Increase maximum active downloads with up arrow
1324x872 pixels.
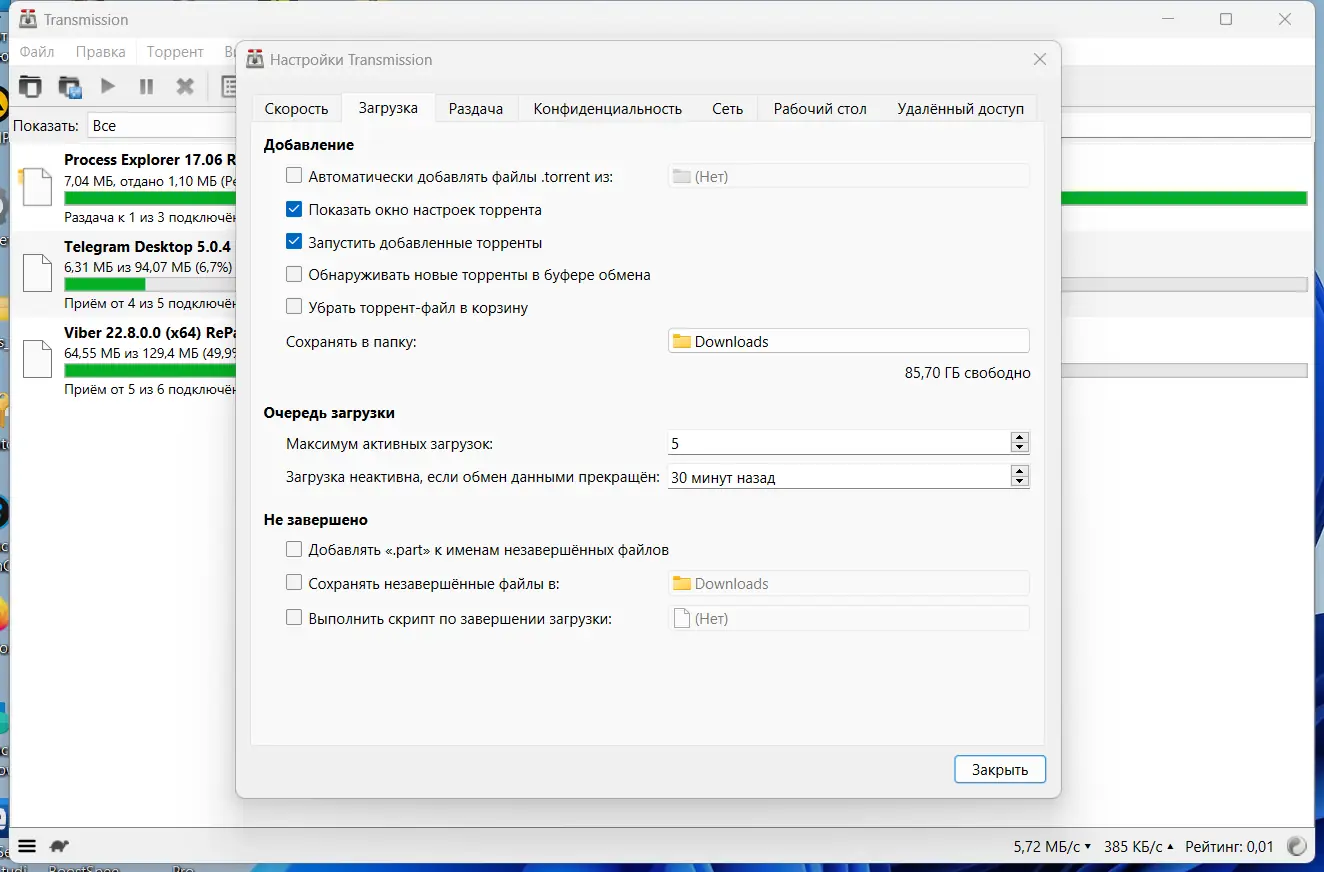[1020, 437]
